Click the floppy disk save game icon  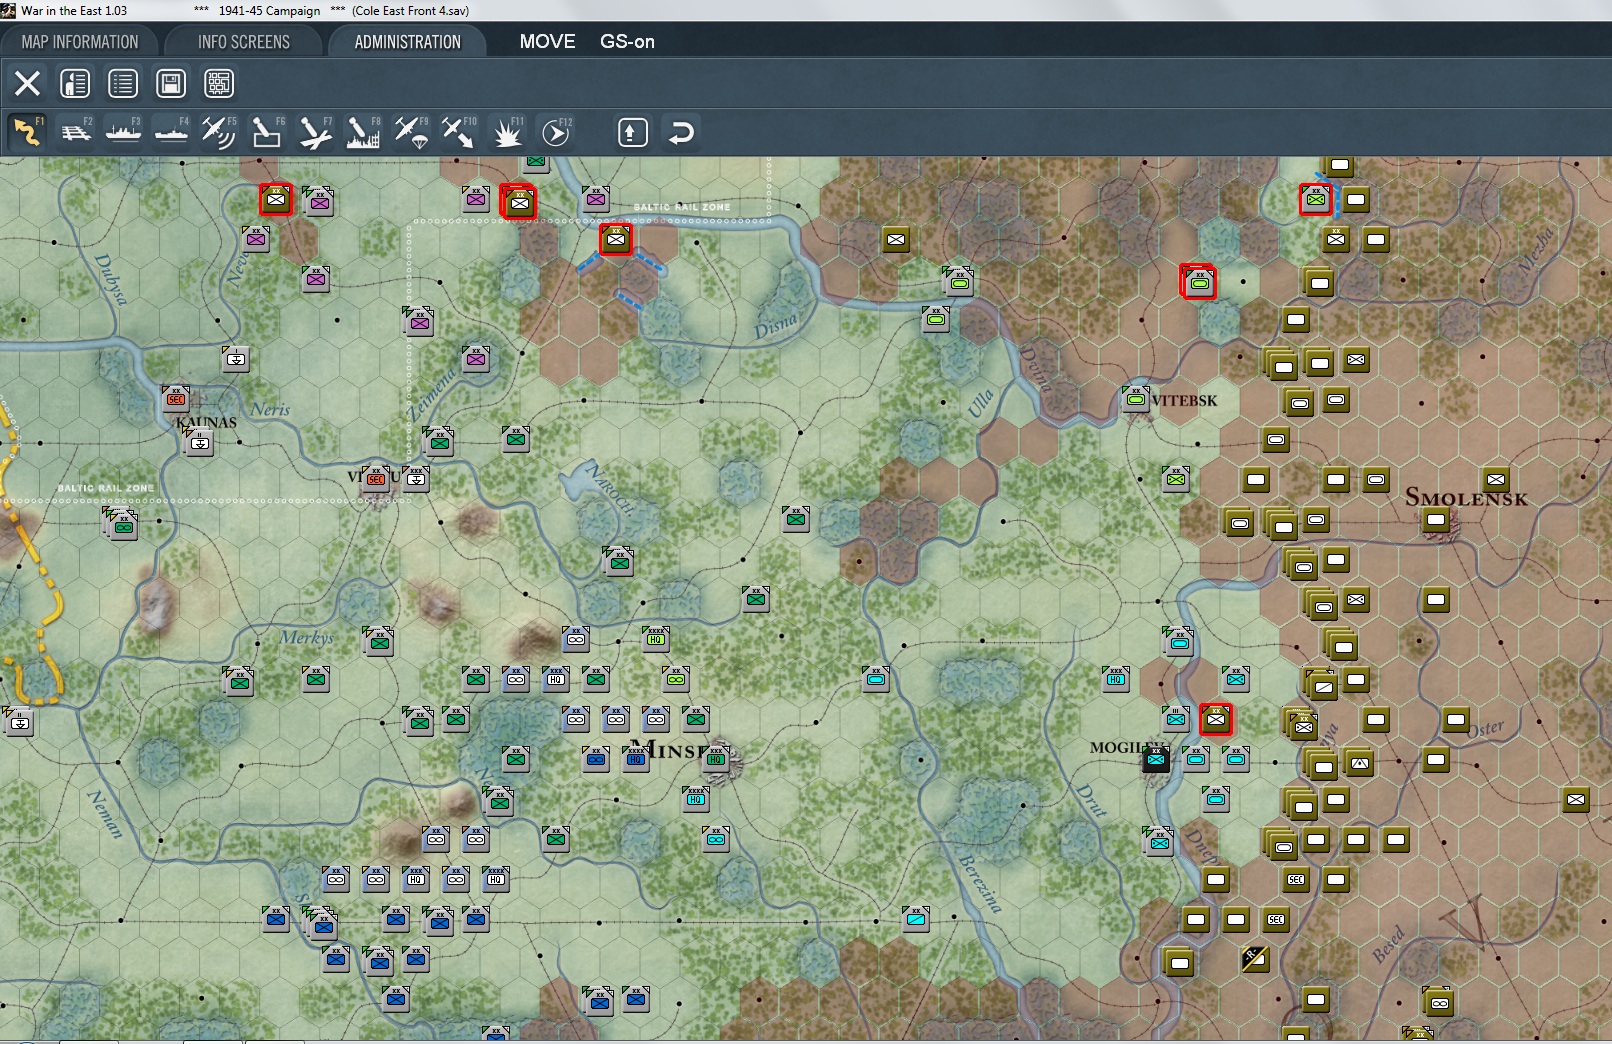tap(171, 83)
